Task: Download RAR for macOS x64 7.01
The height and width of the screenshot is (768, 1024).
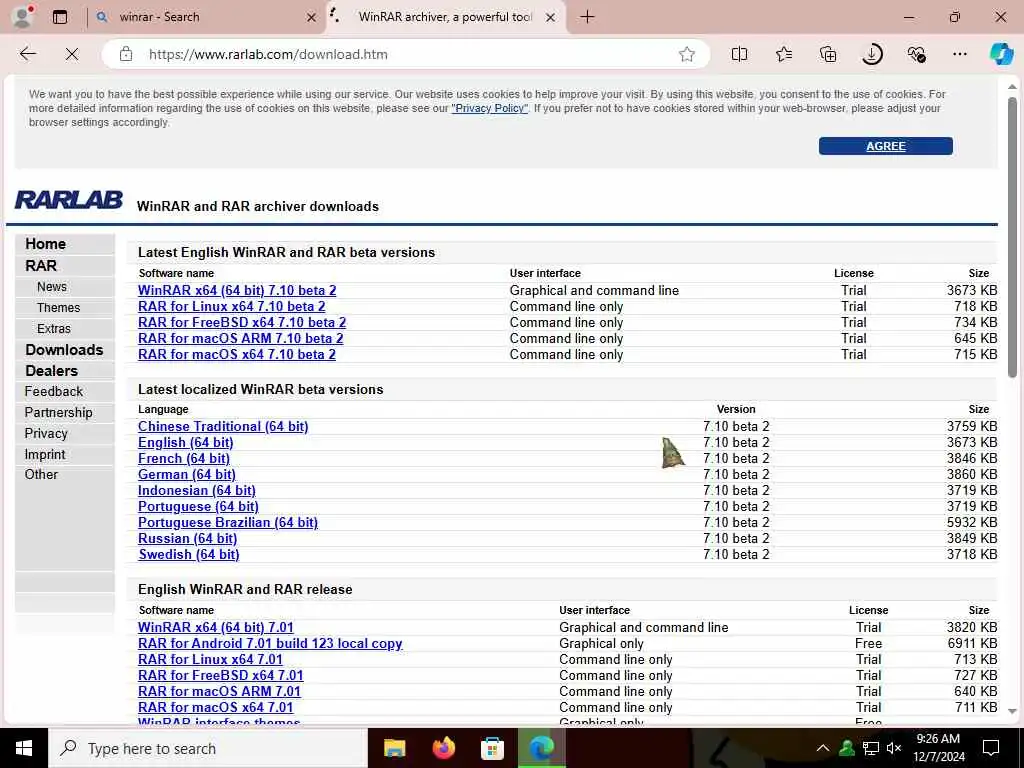Action: [216, 707]
